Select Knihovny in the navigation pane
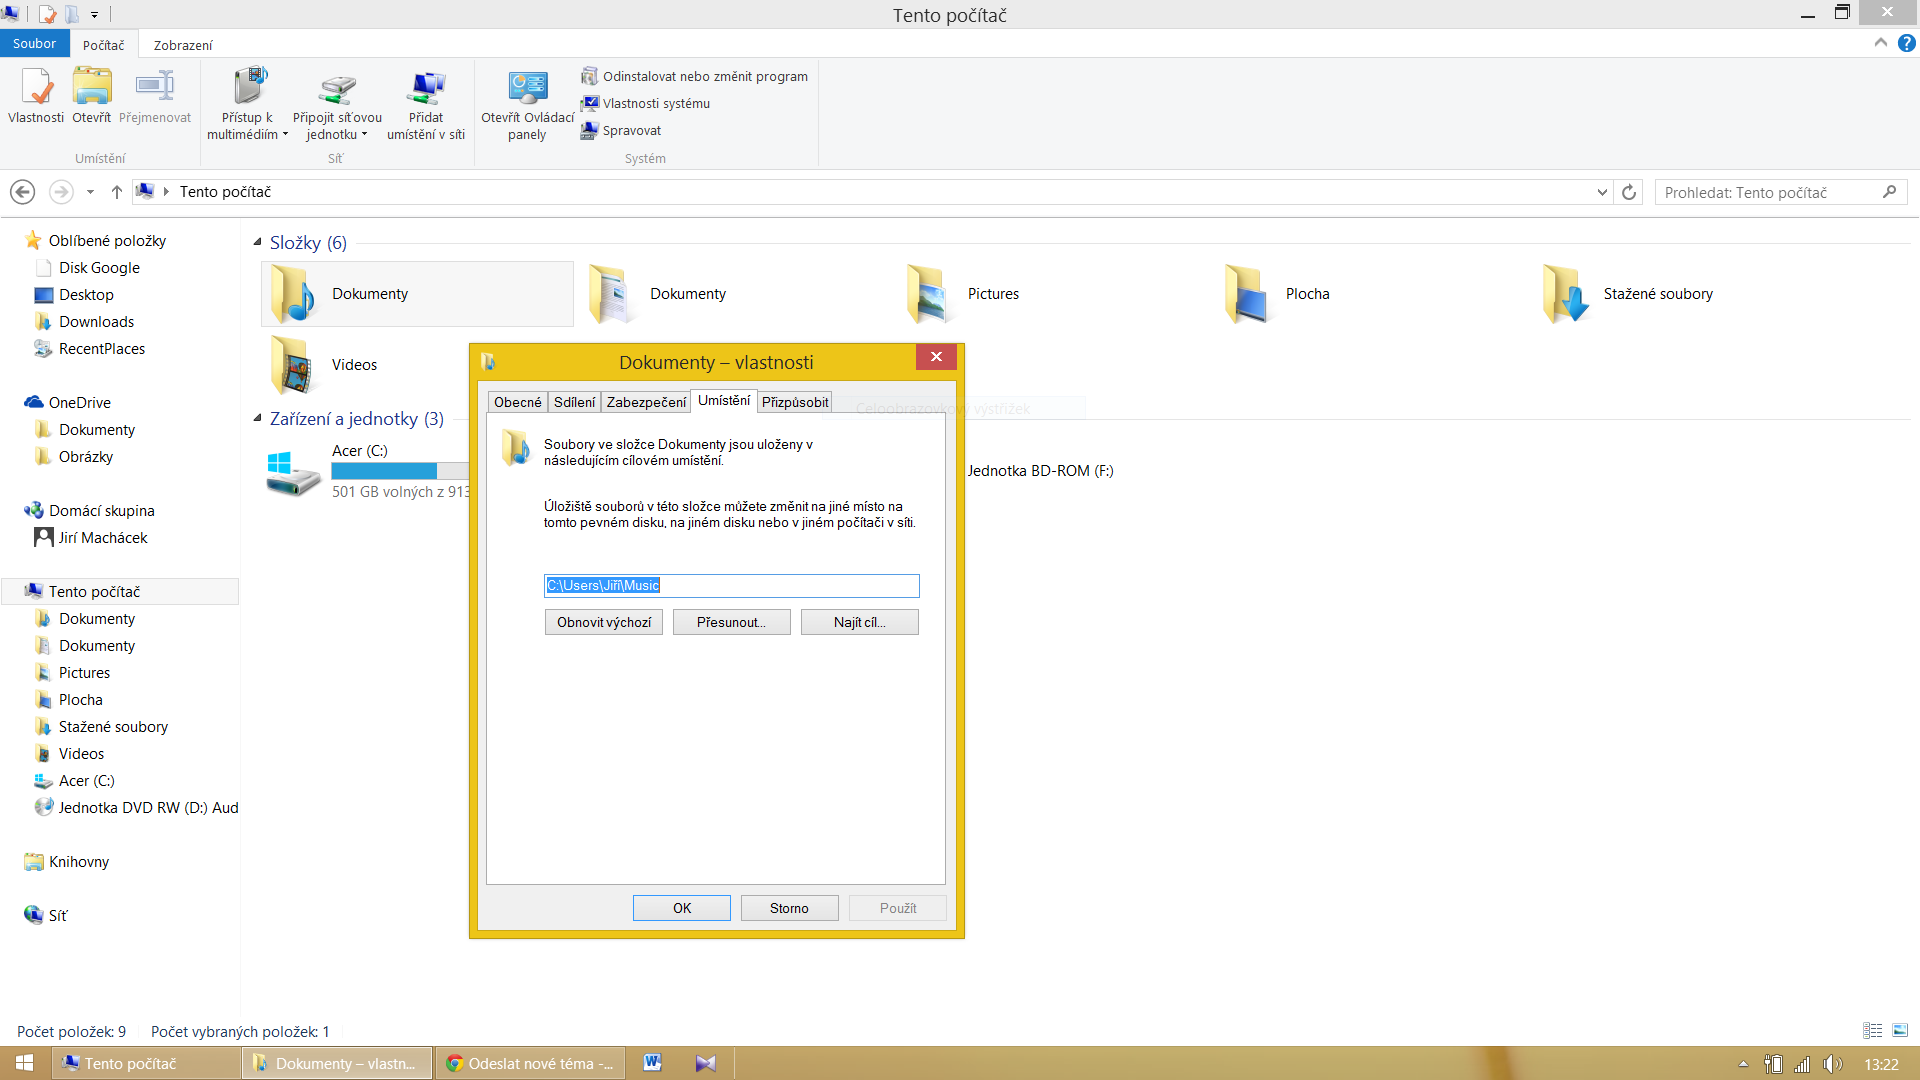1920x1080 pixels. [x=79, y=862]
